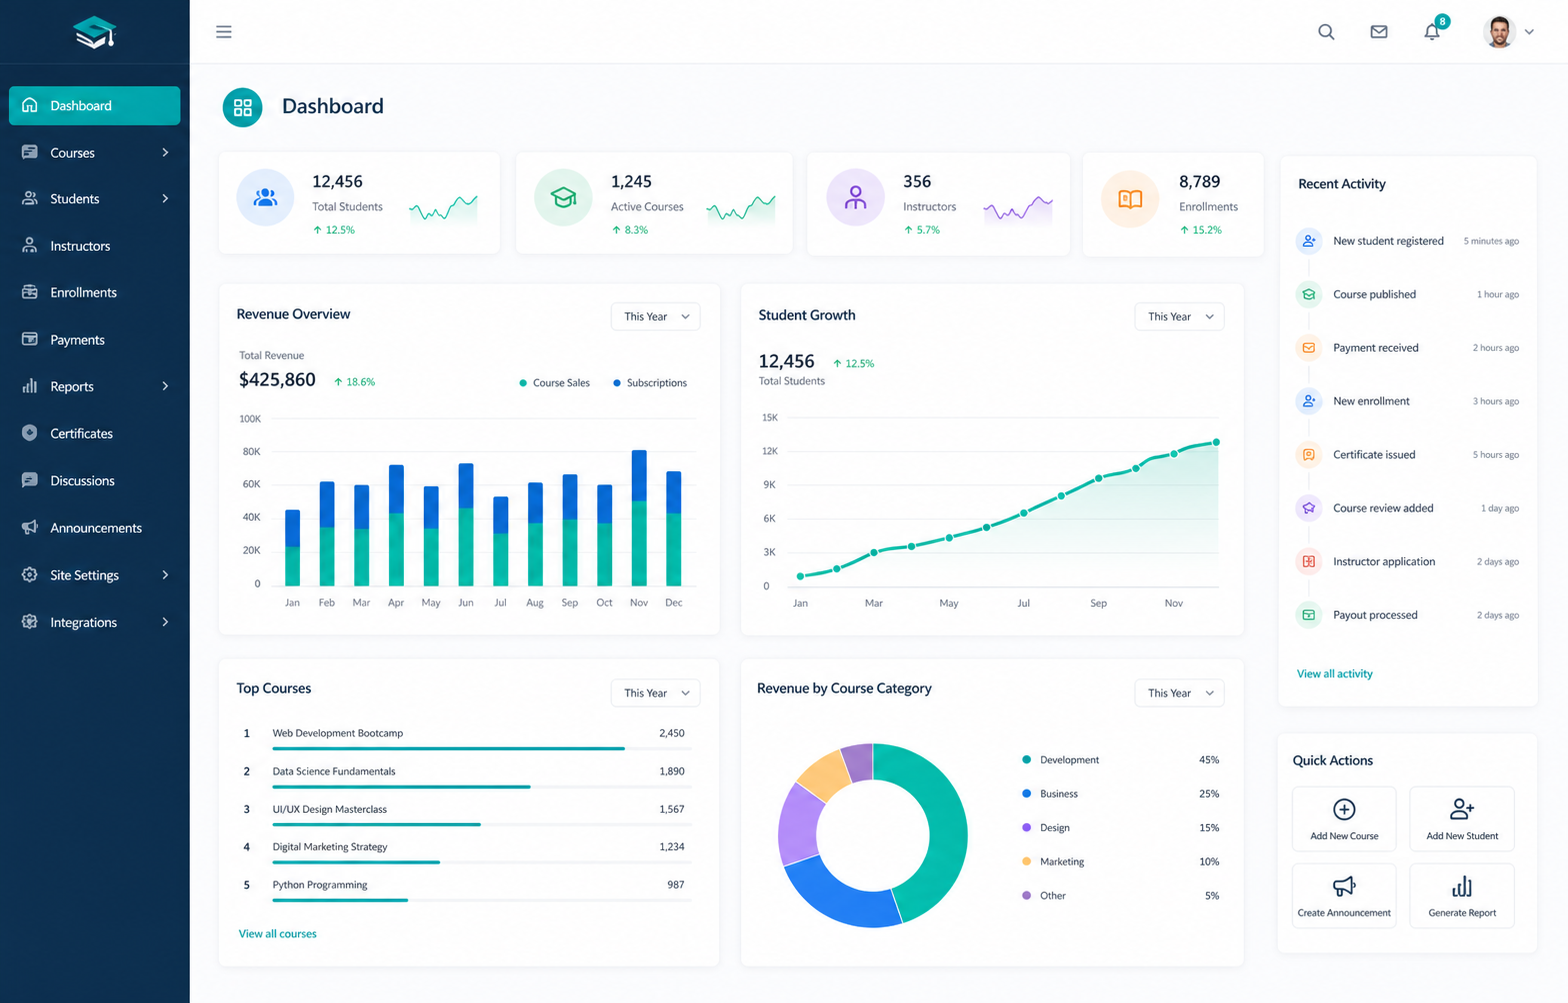
Task: Click Course review added activity icon
Action: 1309,508
